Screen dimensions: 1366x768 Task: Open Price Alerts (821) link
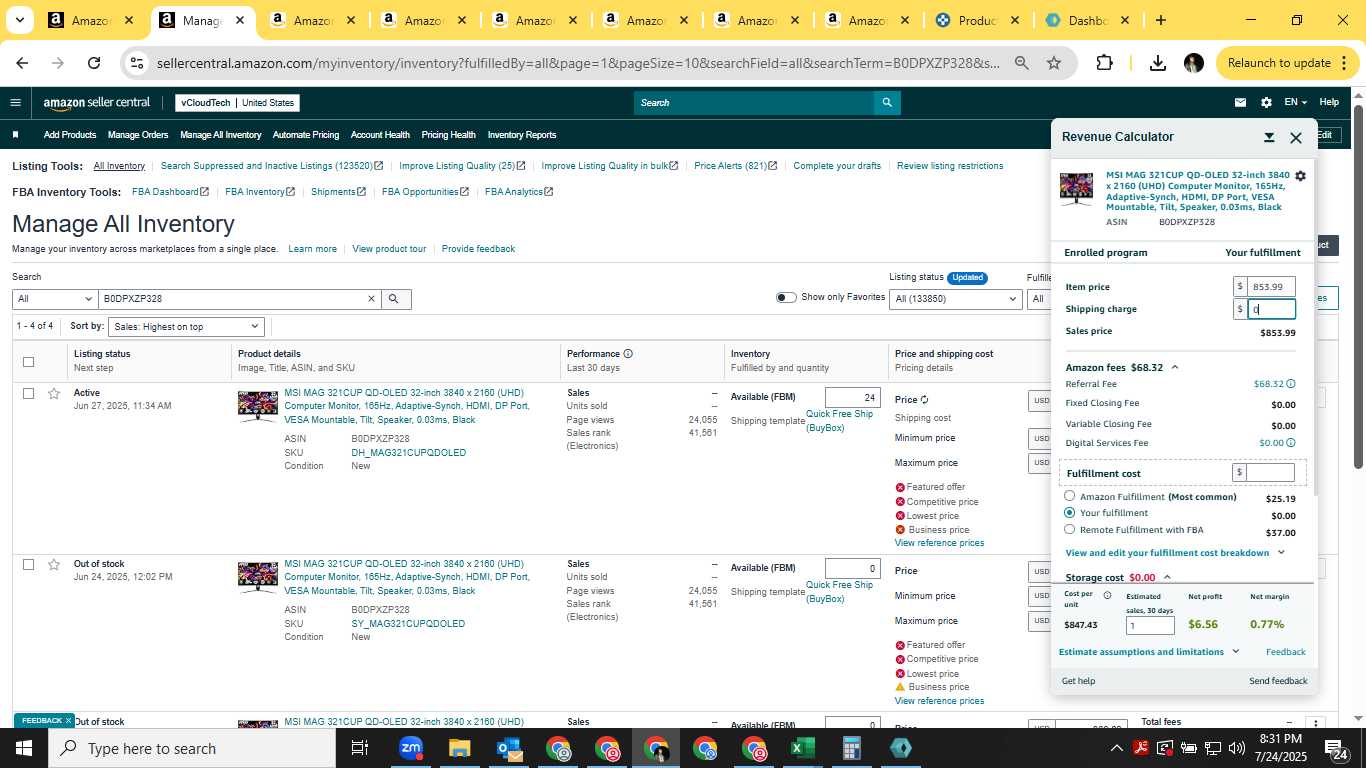click(x=736, y=166)
